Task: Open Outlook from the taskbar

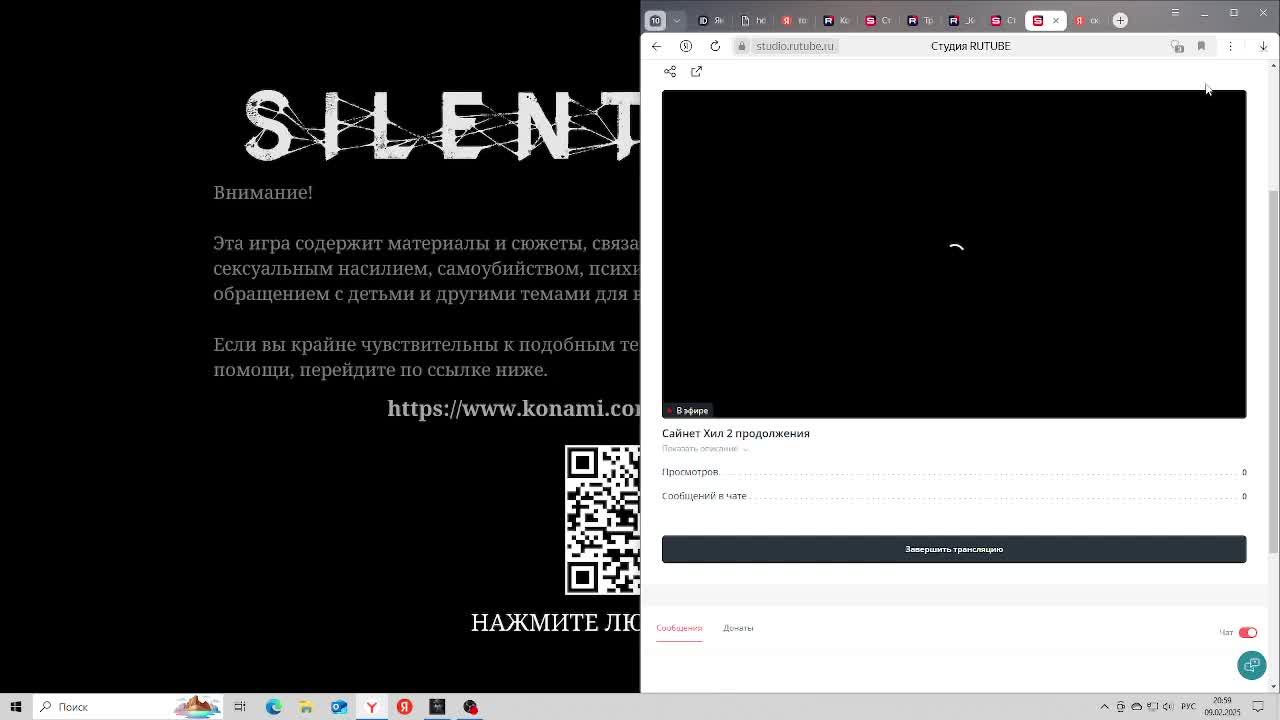Action: point(339,707)
